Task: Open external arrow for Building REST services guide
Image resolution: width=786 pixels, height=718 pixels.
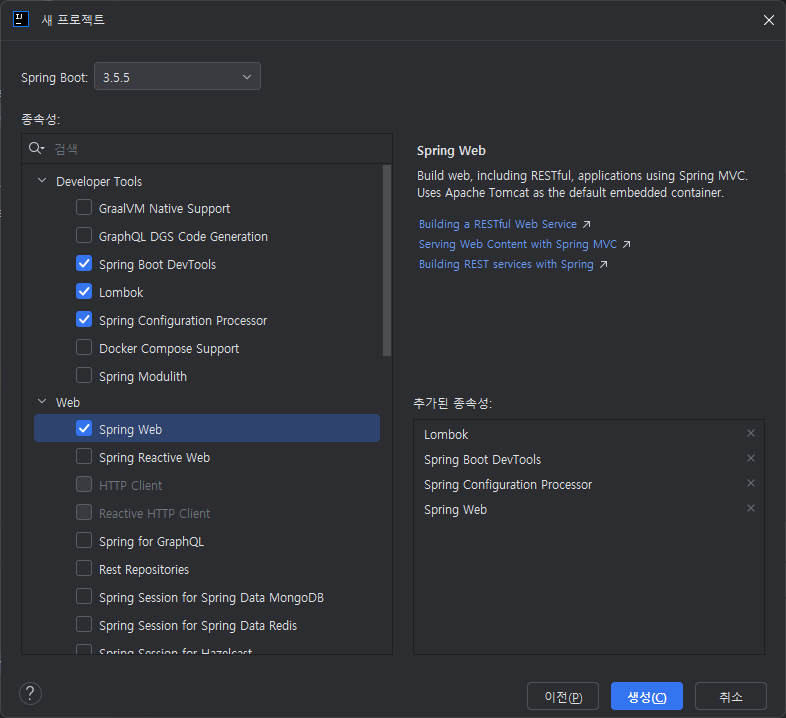Action: tap(604, 264)
